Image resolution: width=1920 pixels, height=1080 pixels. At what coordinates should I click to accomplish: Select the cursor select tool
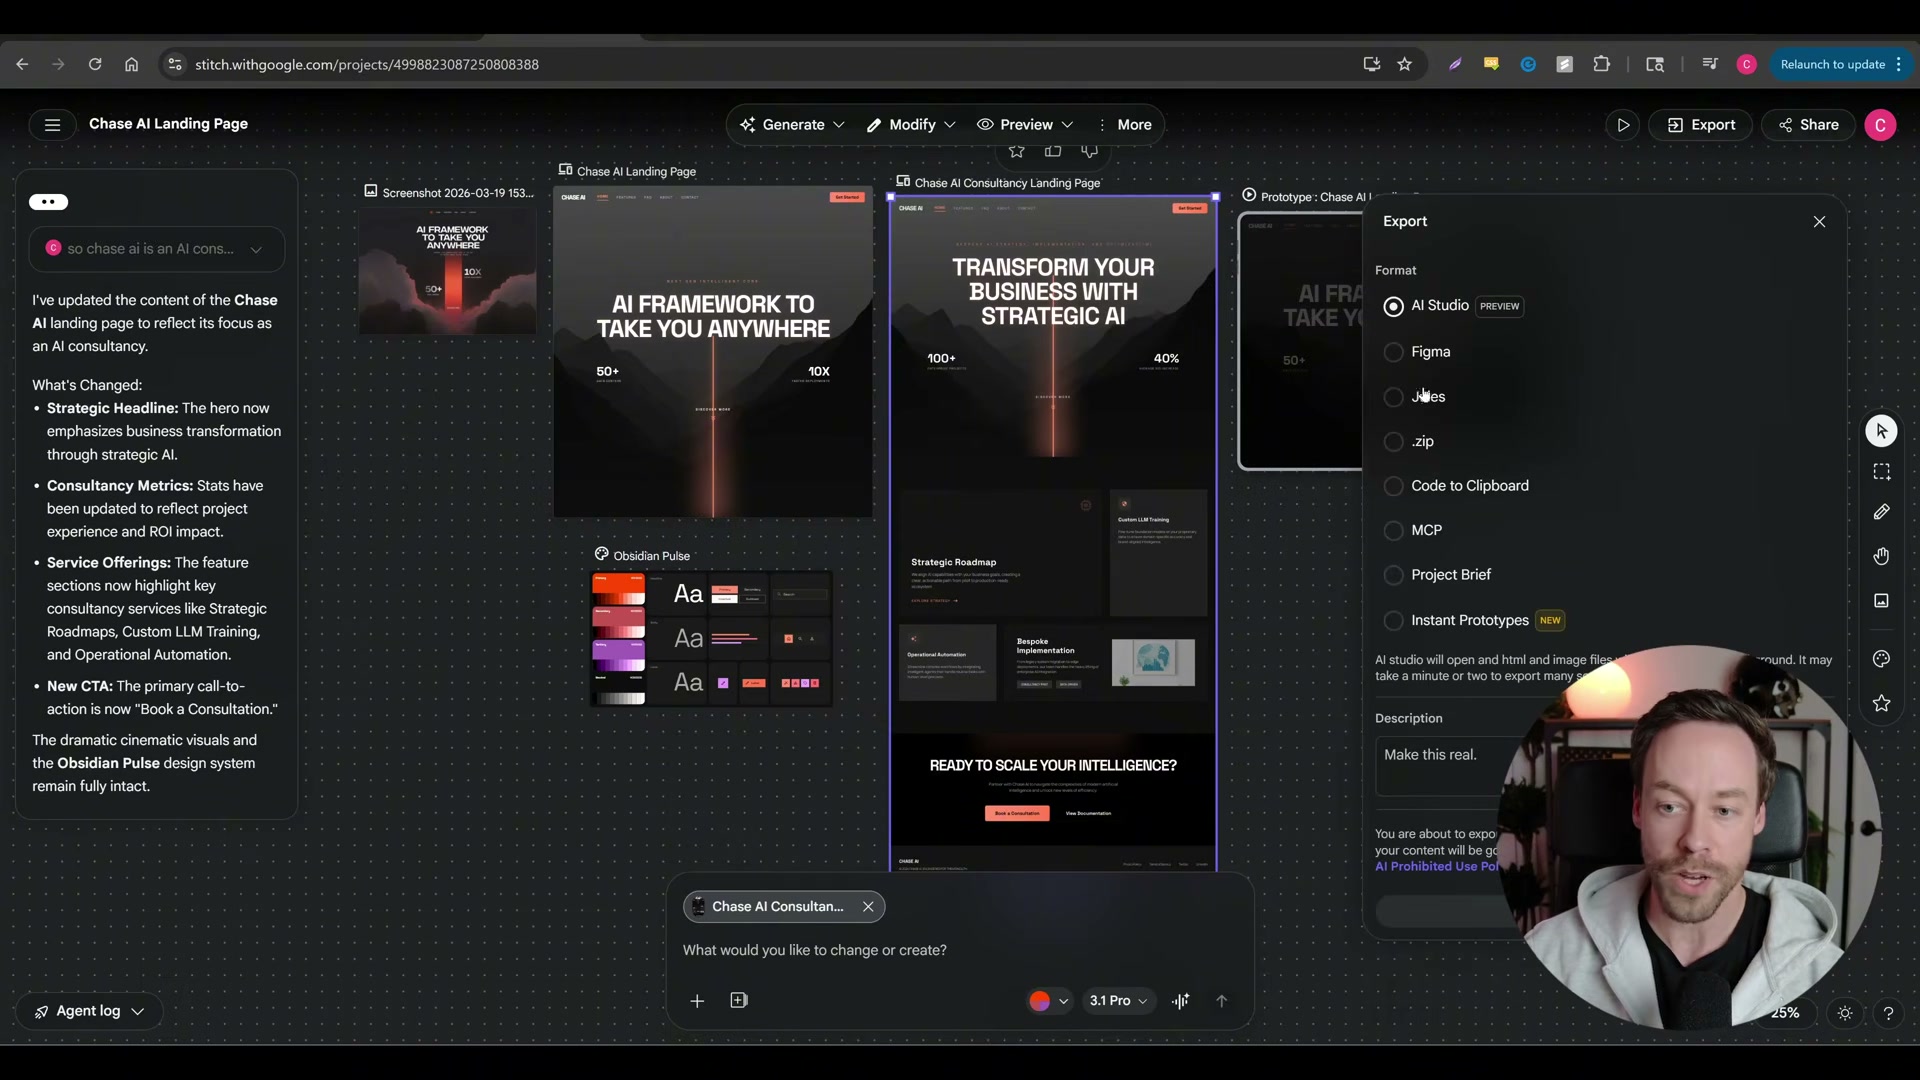(1881, 431)
